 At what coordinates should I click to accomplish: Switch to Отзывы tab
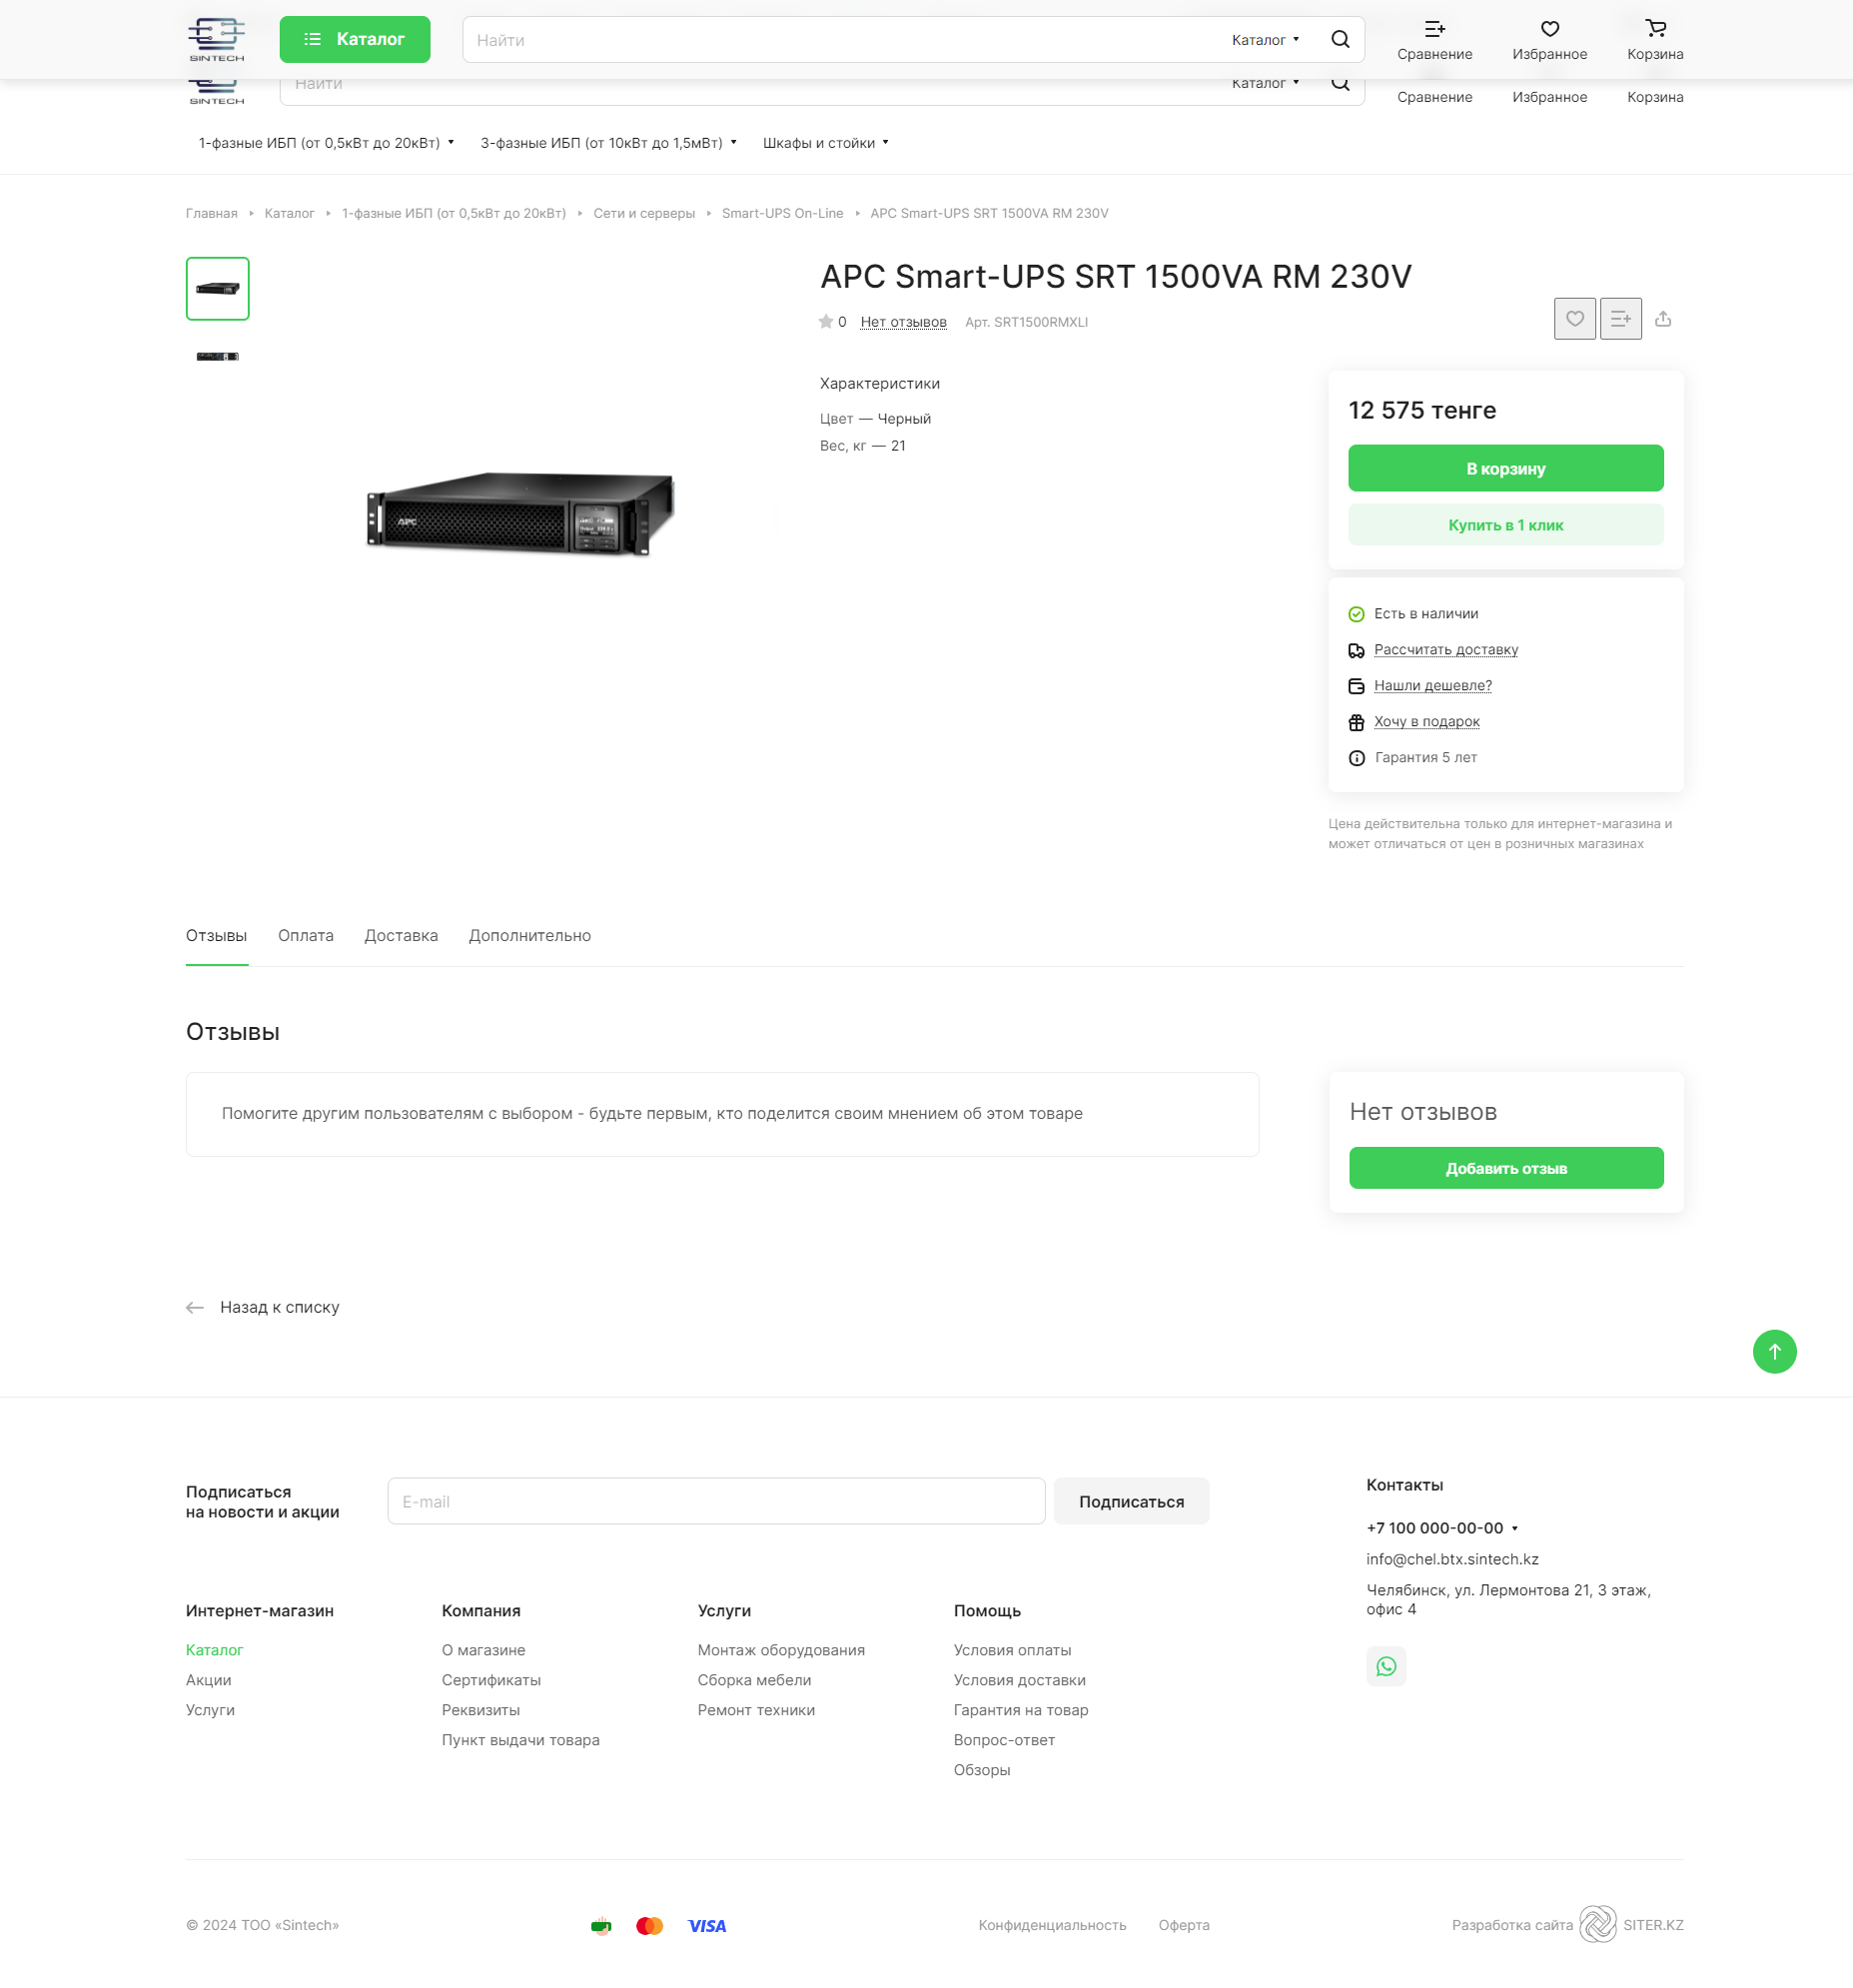click(216, 935)
